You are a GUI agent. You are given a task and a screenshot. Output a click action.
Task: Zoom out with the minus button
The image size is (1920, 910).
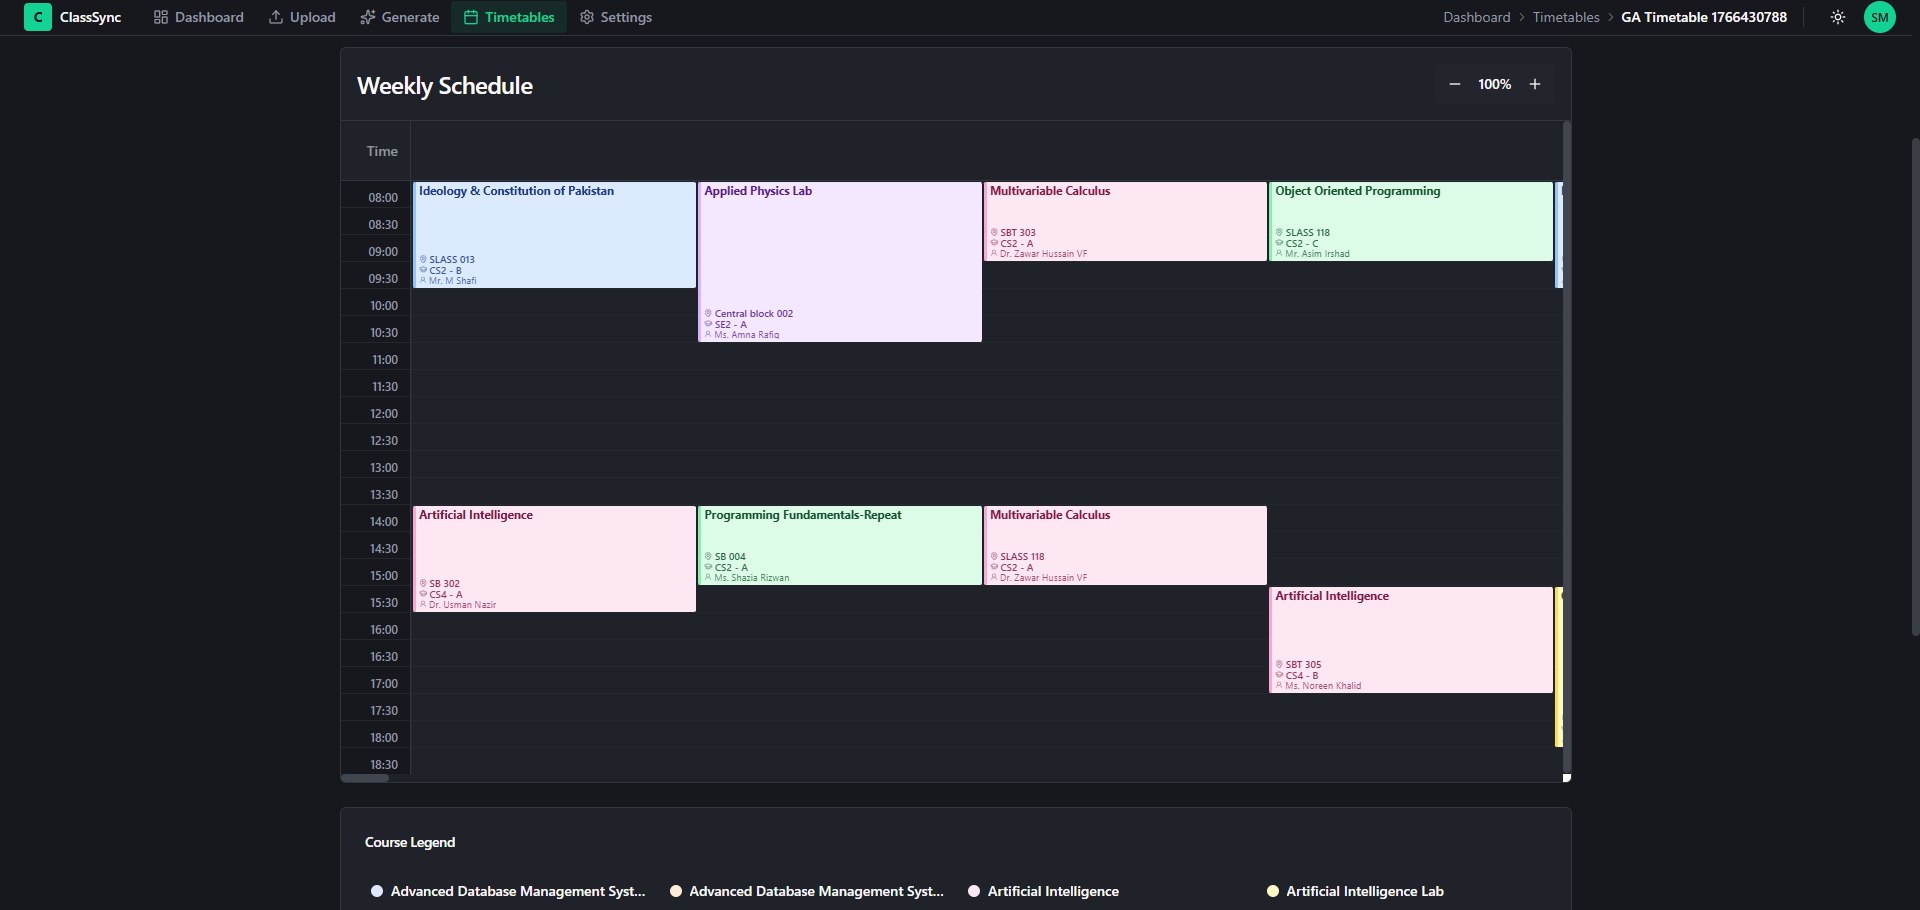(1455, 84)
